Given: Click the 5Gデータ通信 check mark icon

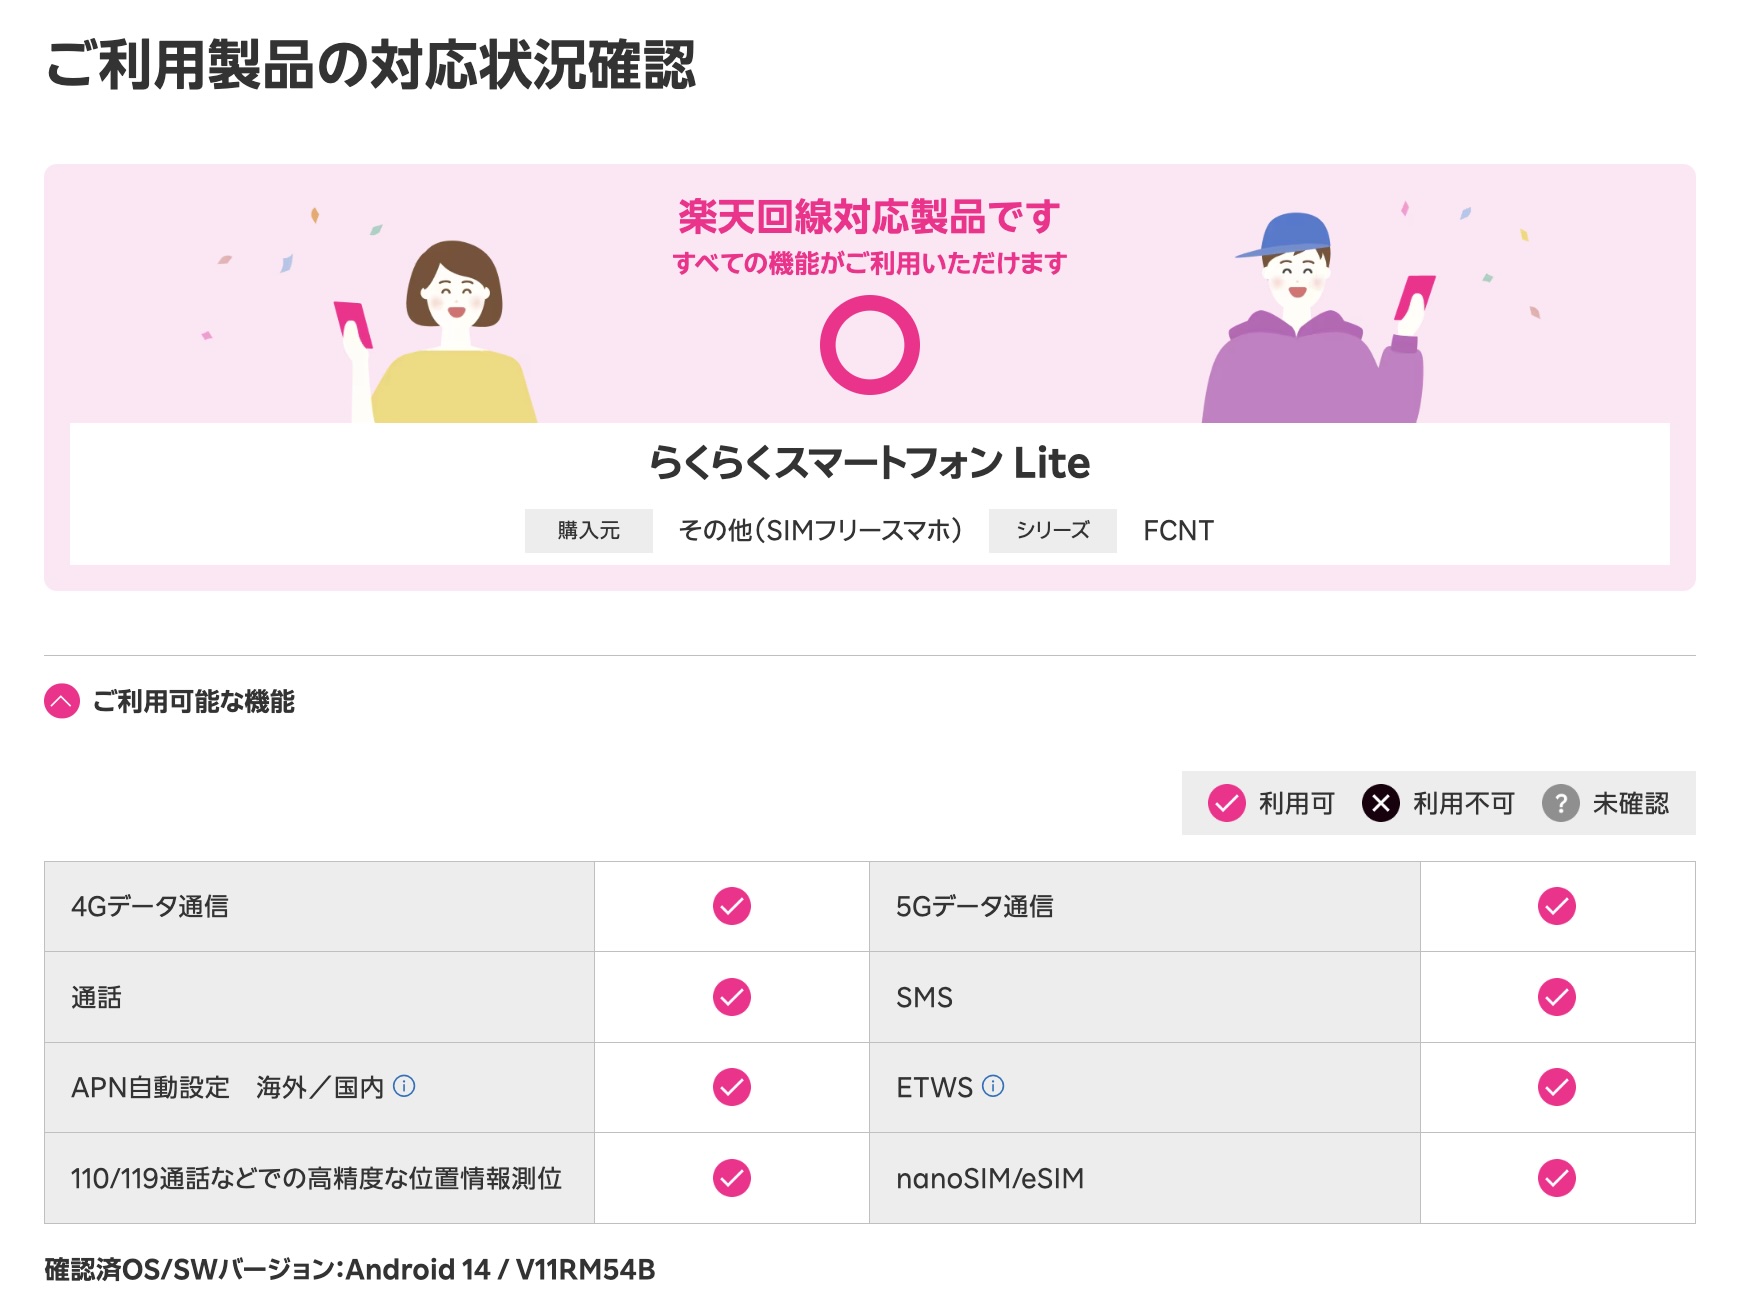Looking at the screenshot, I should click(1557, 906).
